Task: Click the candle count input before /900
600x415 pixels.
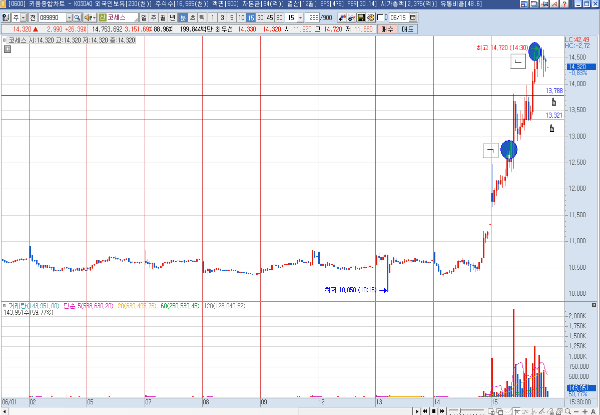Action: [312, 18]
